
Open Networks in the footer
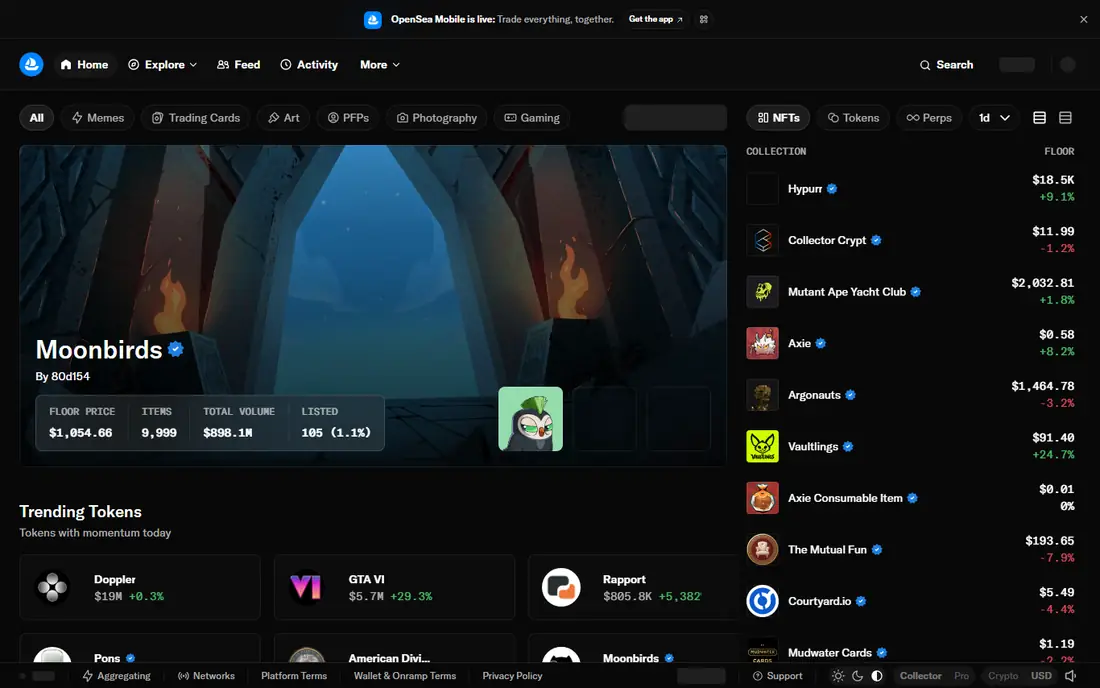[206, 676]
